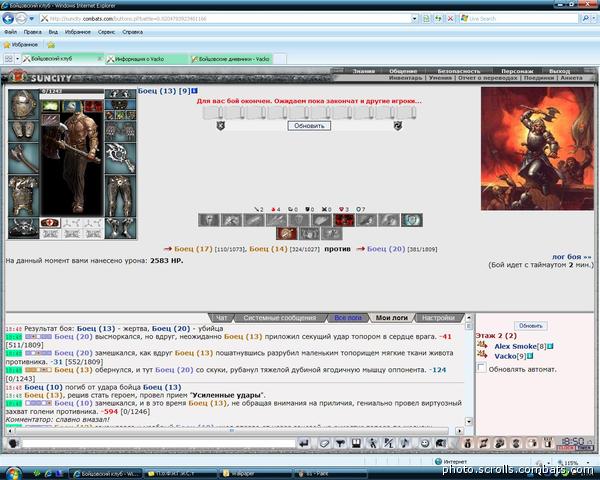Viewport: 600px width, 480px height.
Task: Open the Знания game menu
Action: tap(364, 71)
